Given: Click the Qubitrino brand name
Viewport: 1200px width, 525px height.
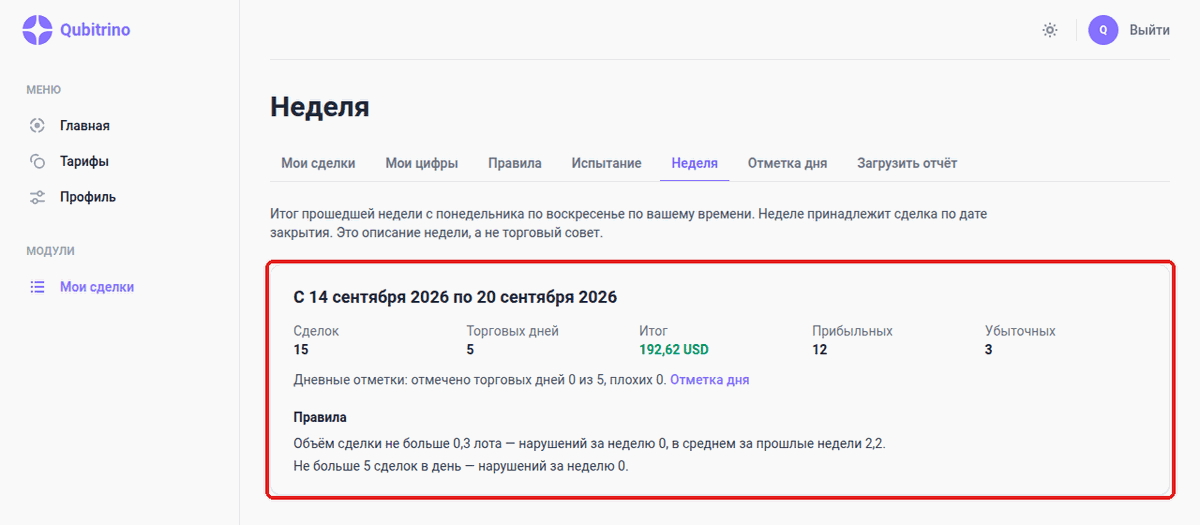Looking at the screenshot, I should click(x=95, y=30).
